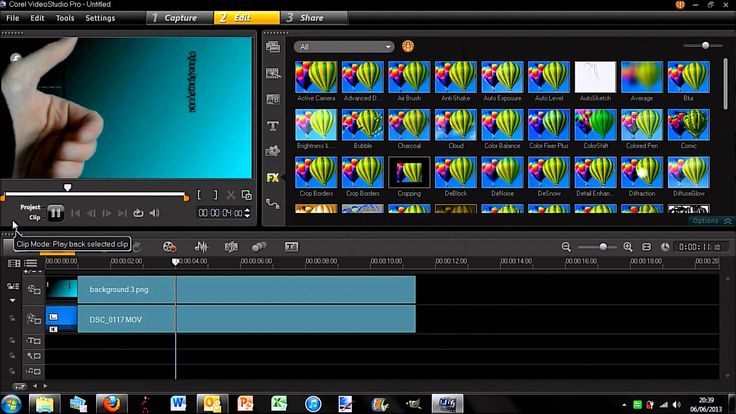Click the Mark-in bracket button

[199, 195]
